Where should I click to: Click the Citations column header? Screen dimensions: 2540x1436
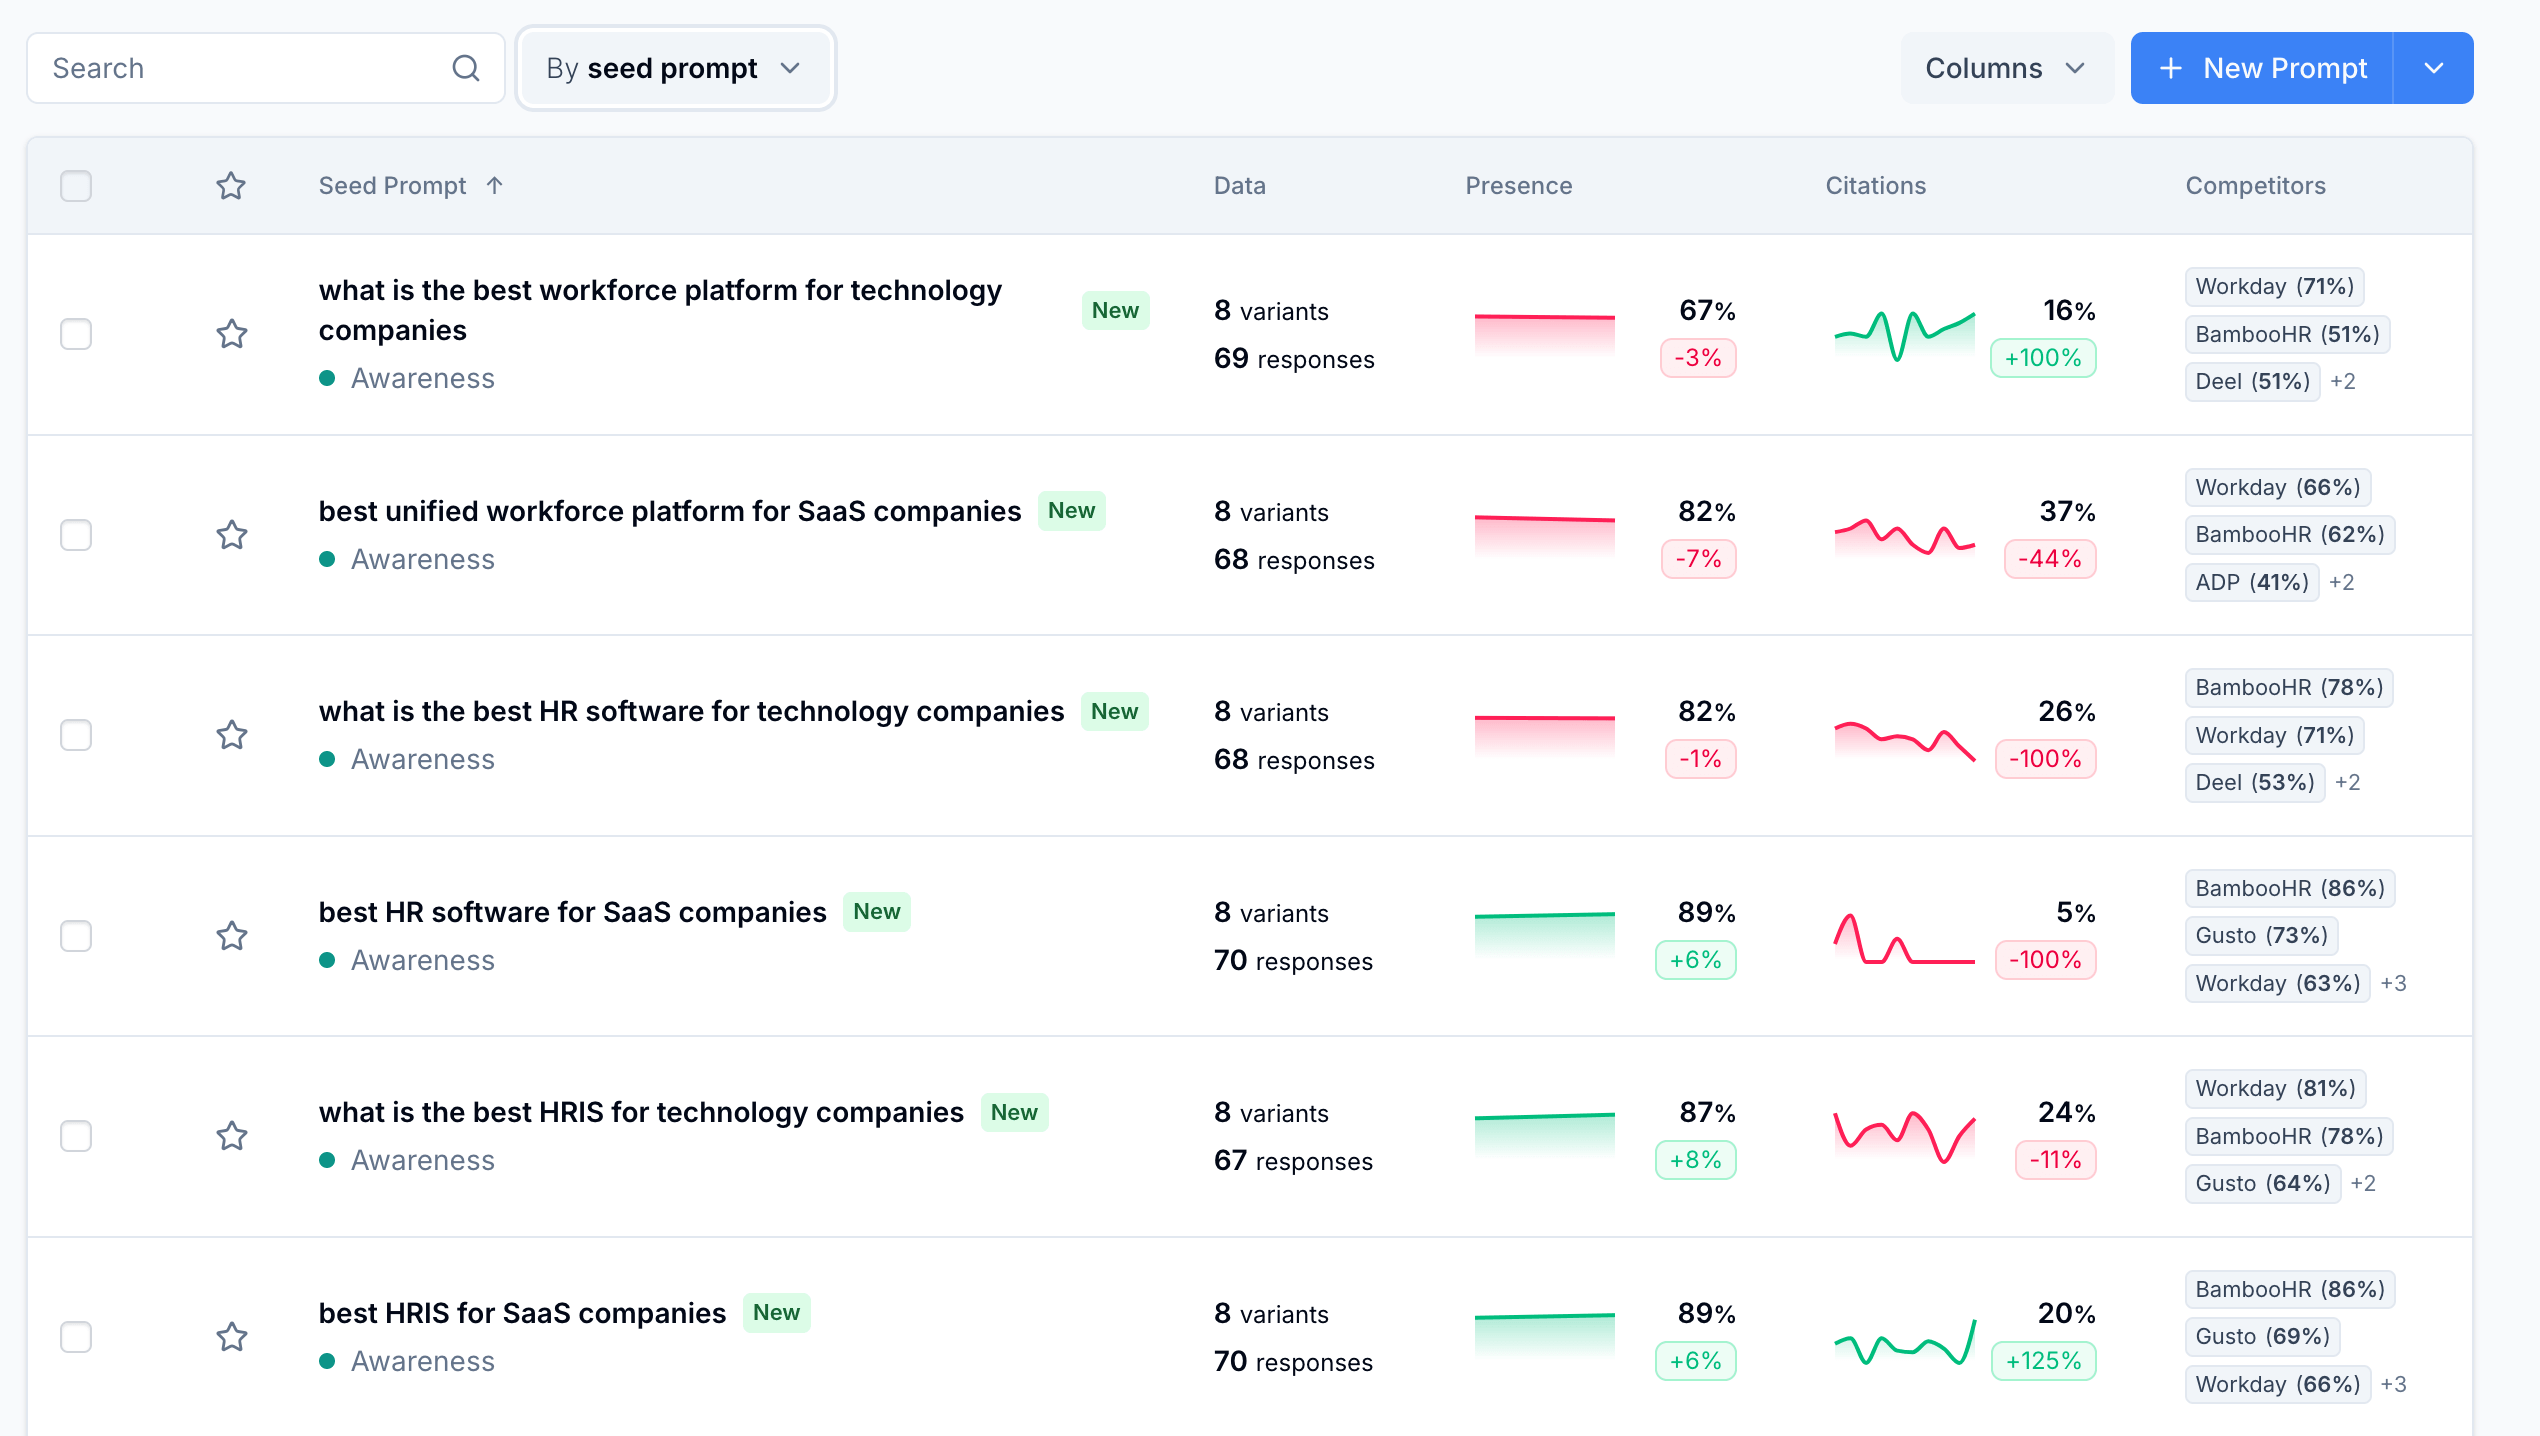click(x=1875, y=186)
